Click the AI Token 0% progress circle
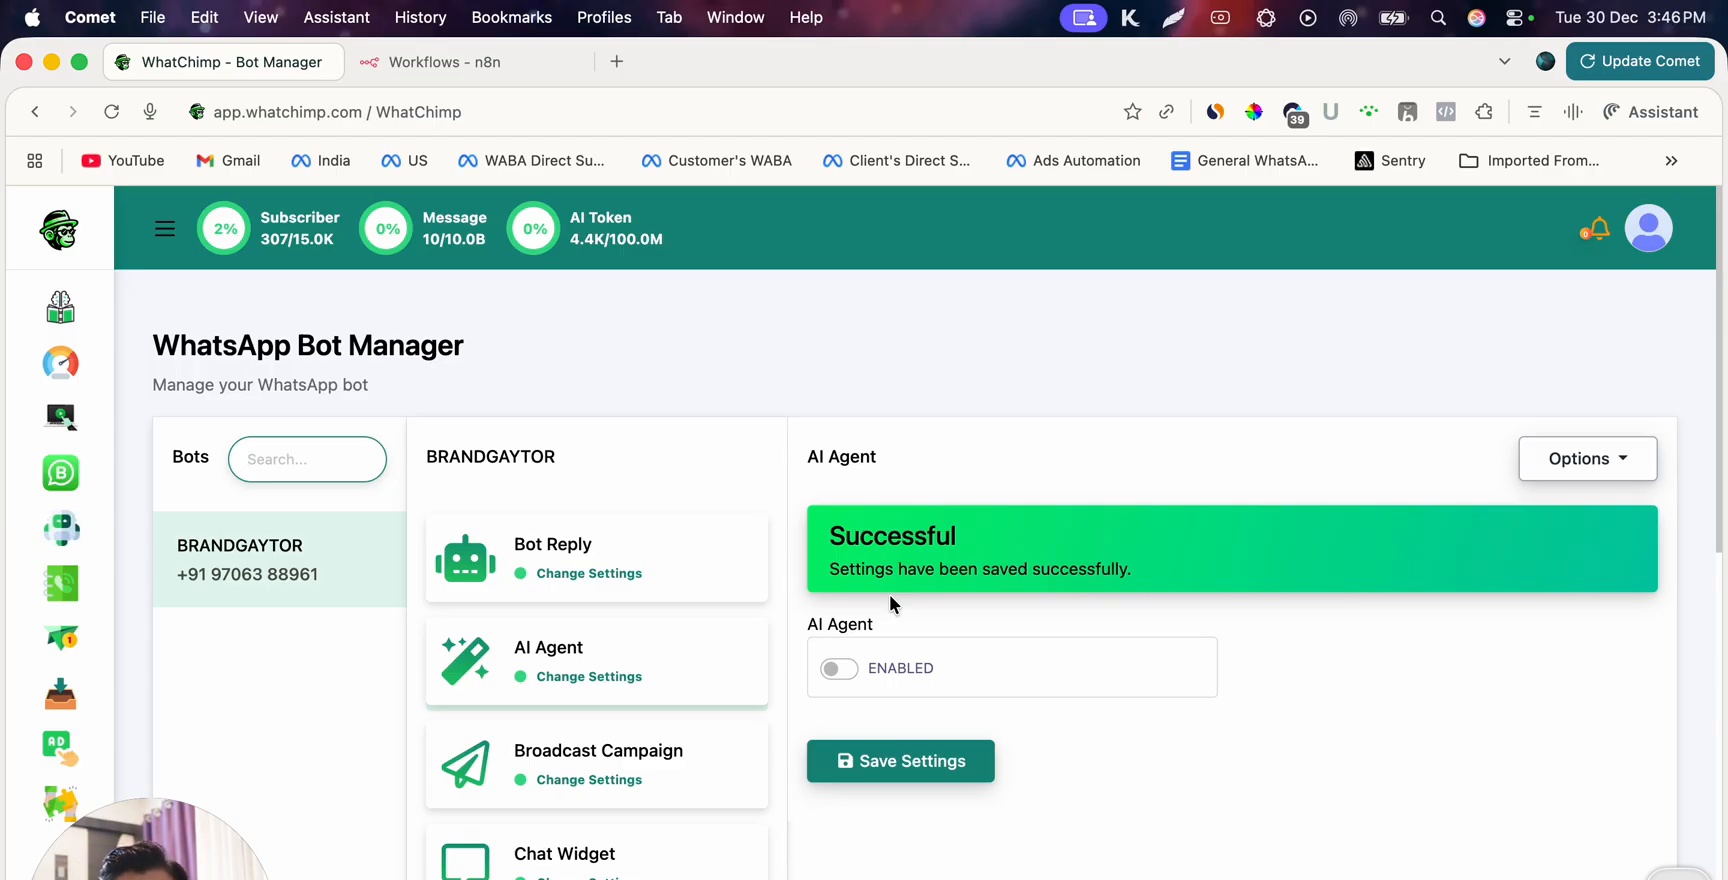Screen dimensions: 1728x880 534,228
